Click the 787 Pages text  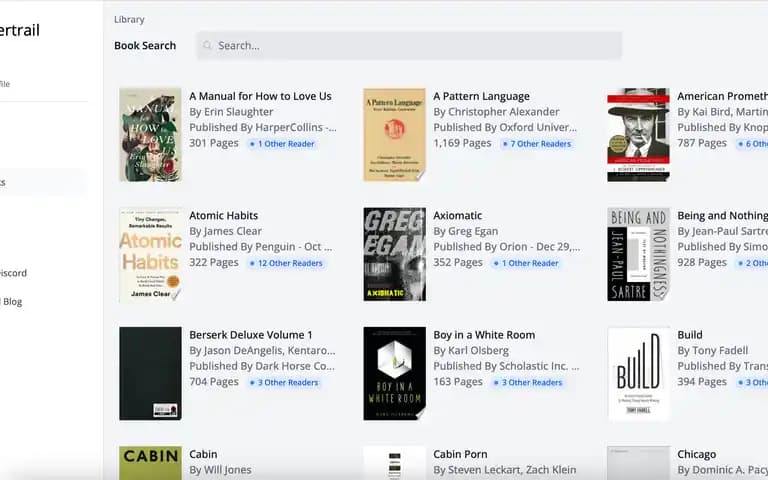coord(702,144)
